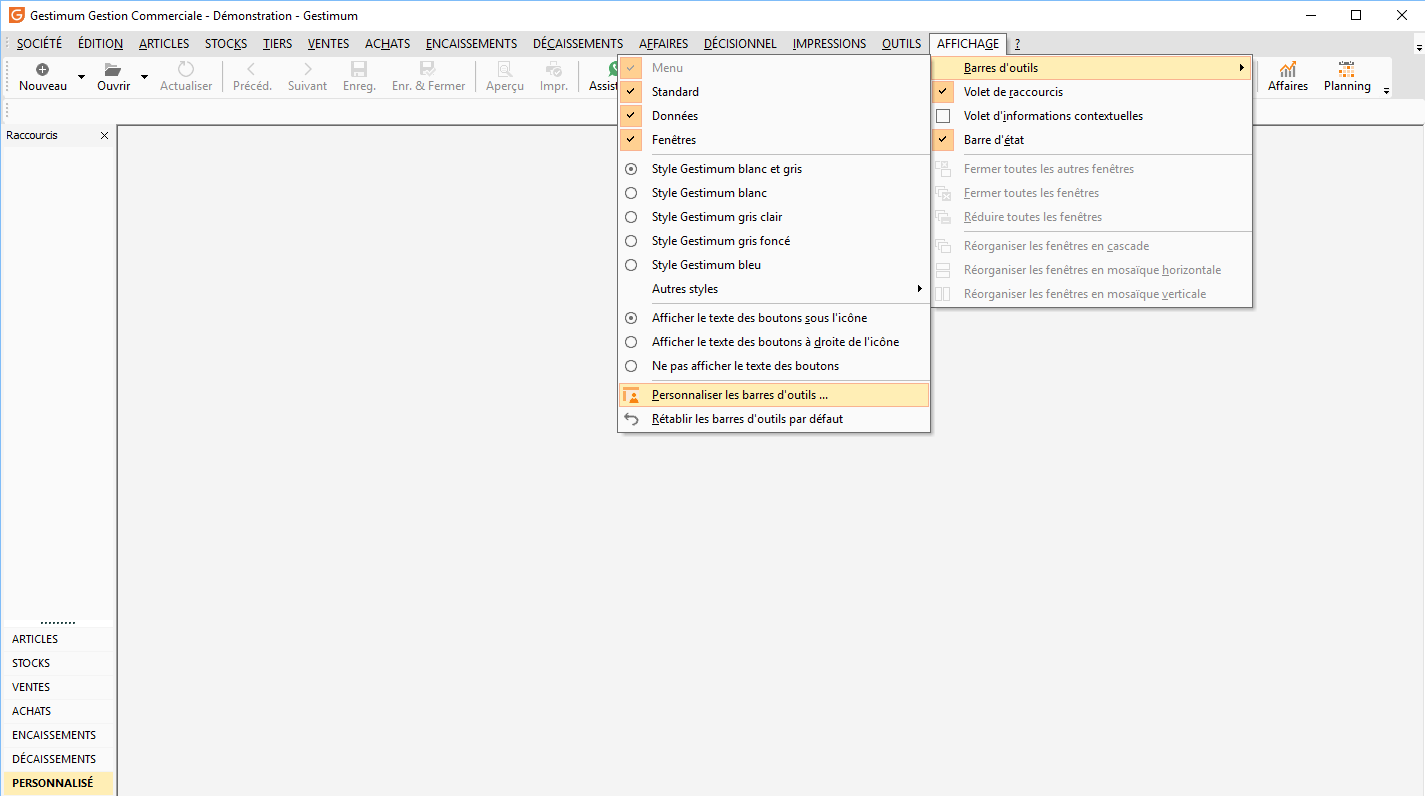Choose Personnaliser les barres d'outils entry
The image size is (1425, 796).
[774, 395]
